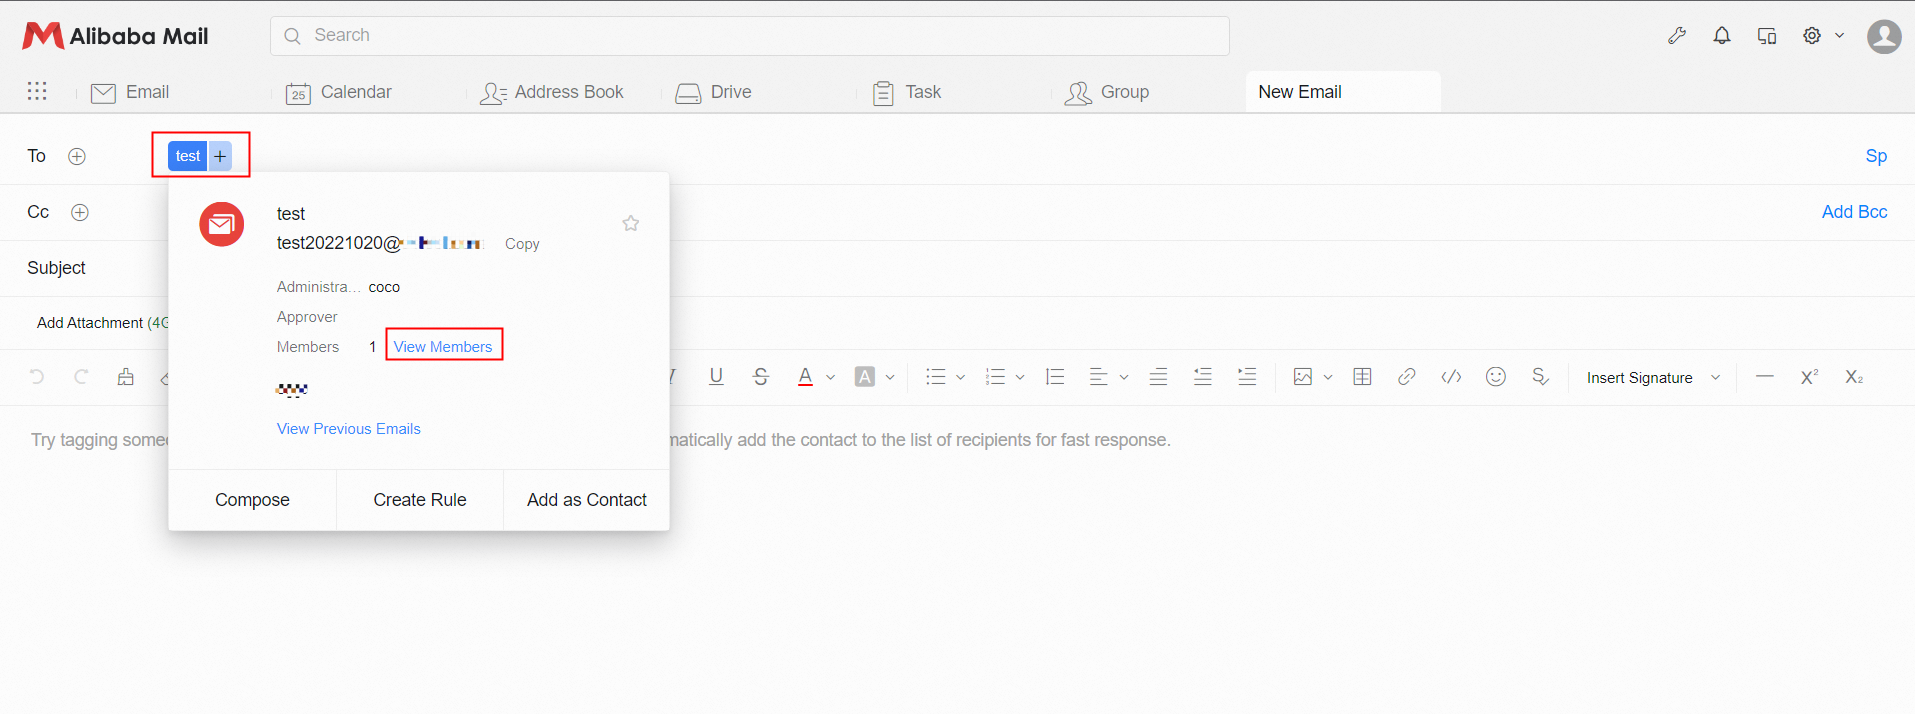This screenshot has width=1915, height=714.
Task: Open the line spacing tool
Action: 1055,377
